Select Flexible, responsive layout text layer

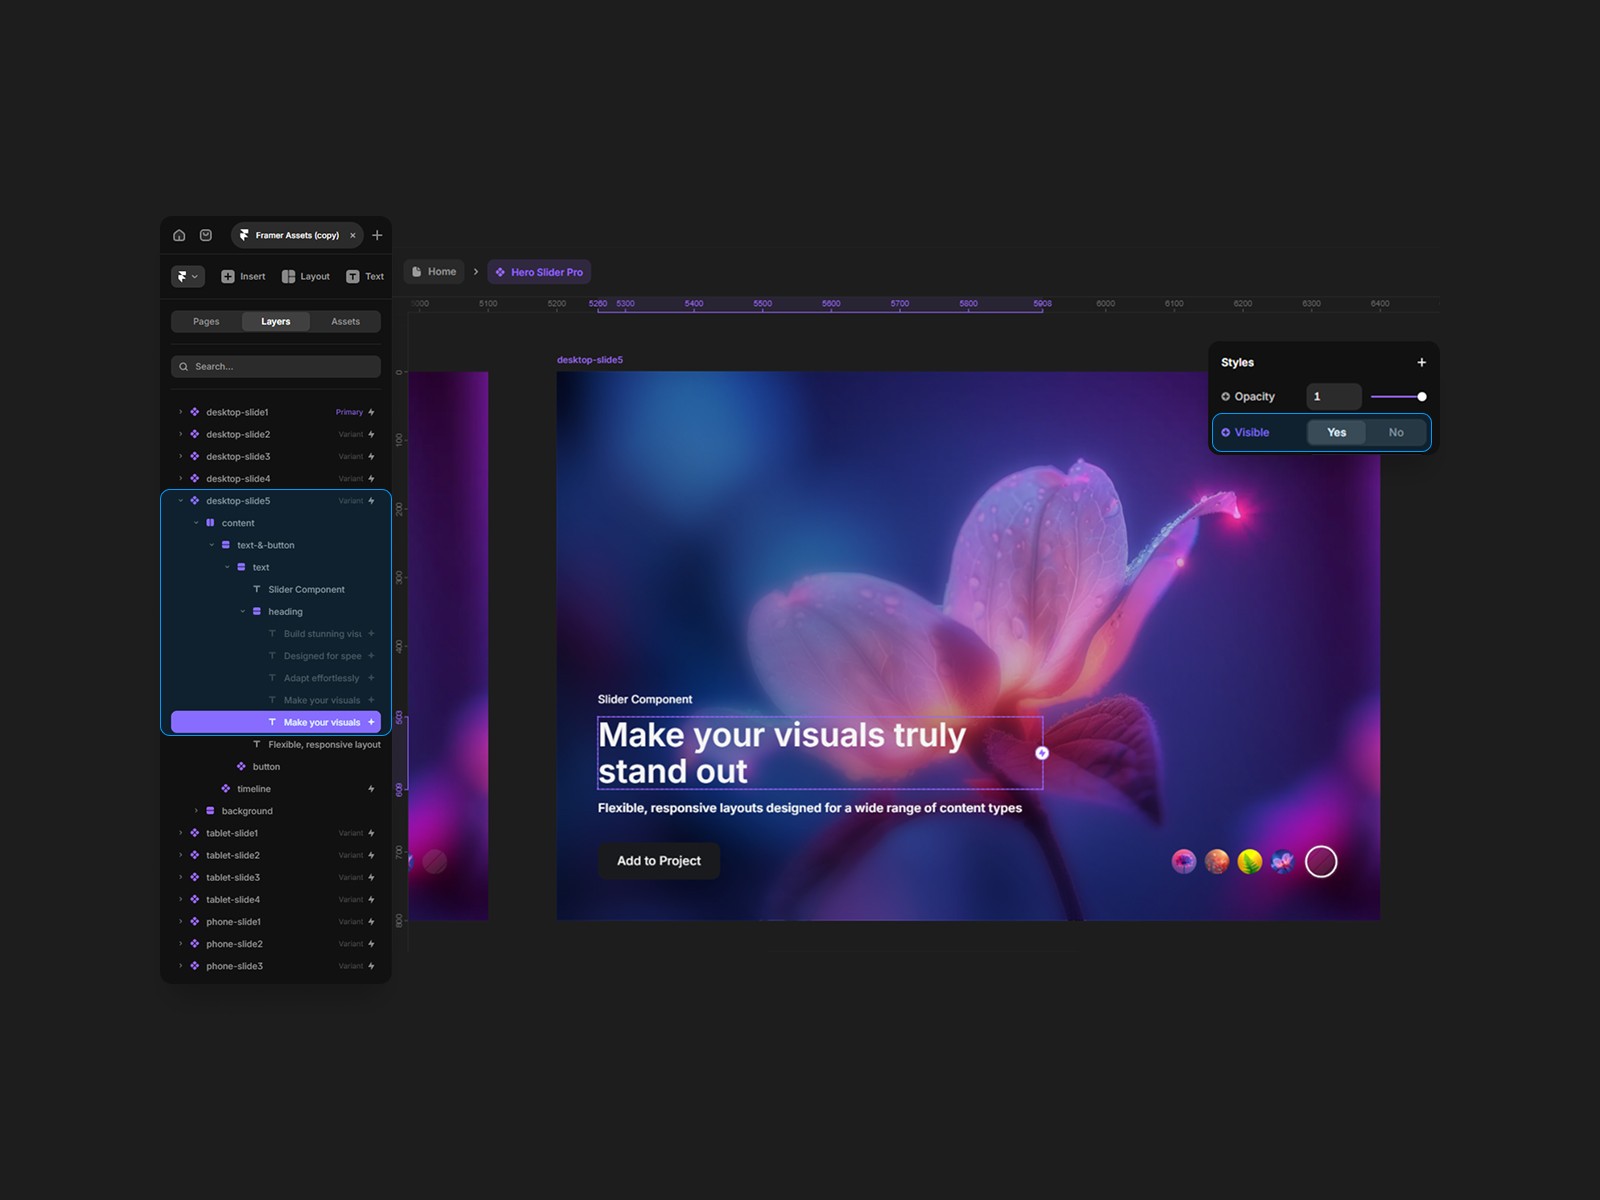coord(324,744)
